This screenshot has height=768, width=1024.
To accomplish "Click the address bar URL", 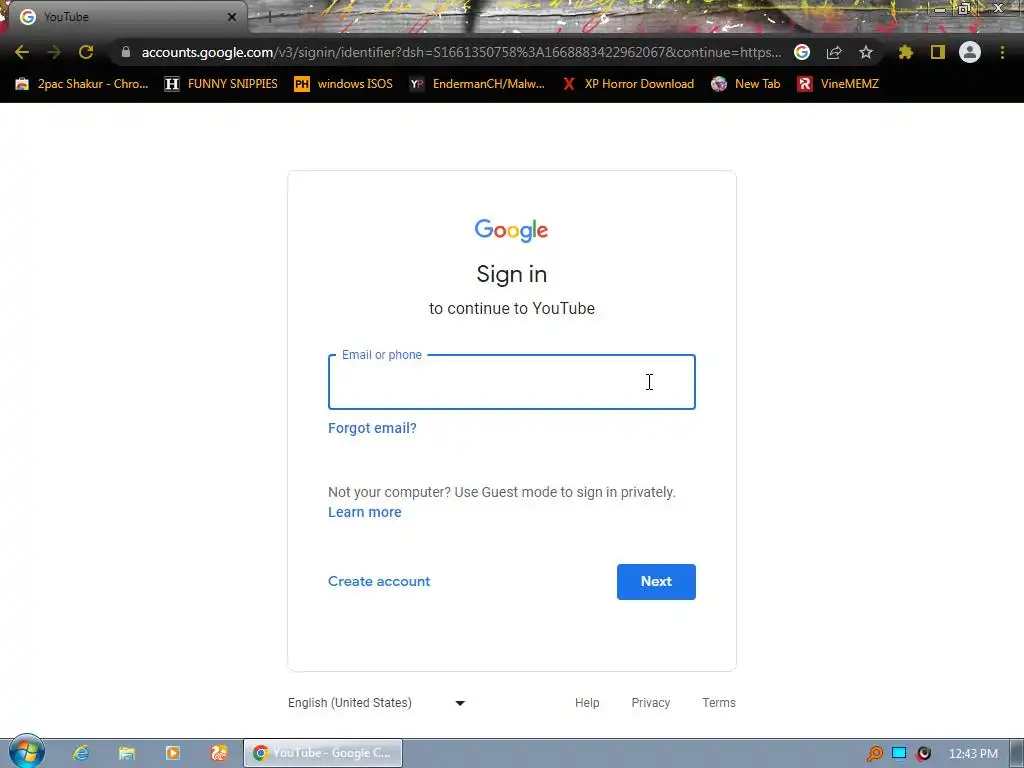I will click(x=461, y=52).
